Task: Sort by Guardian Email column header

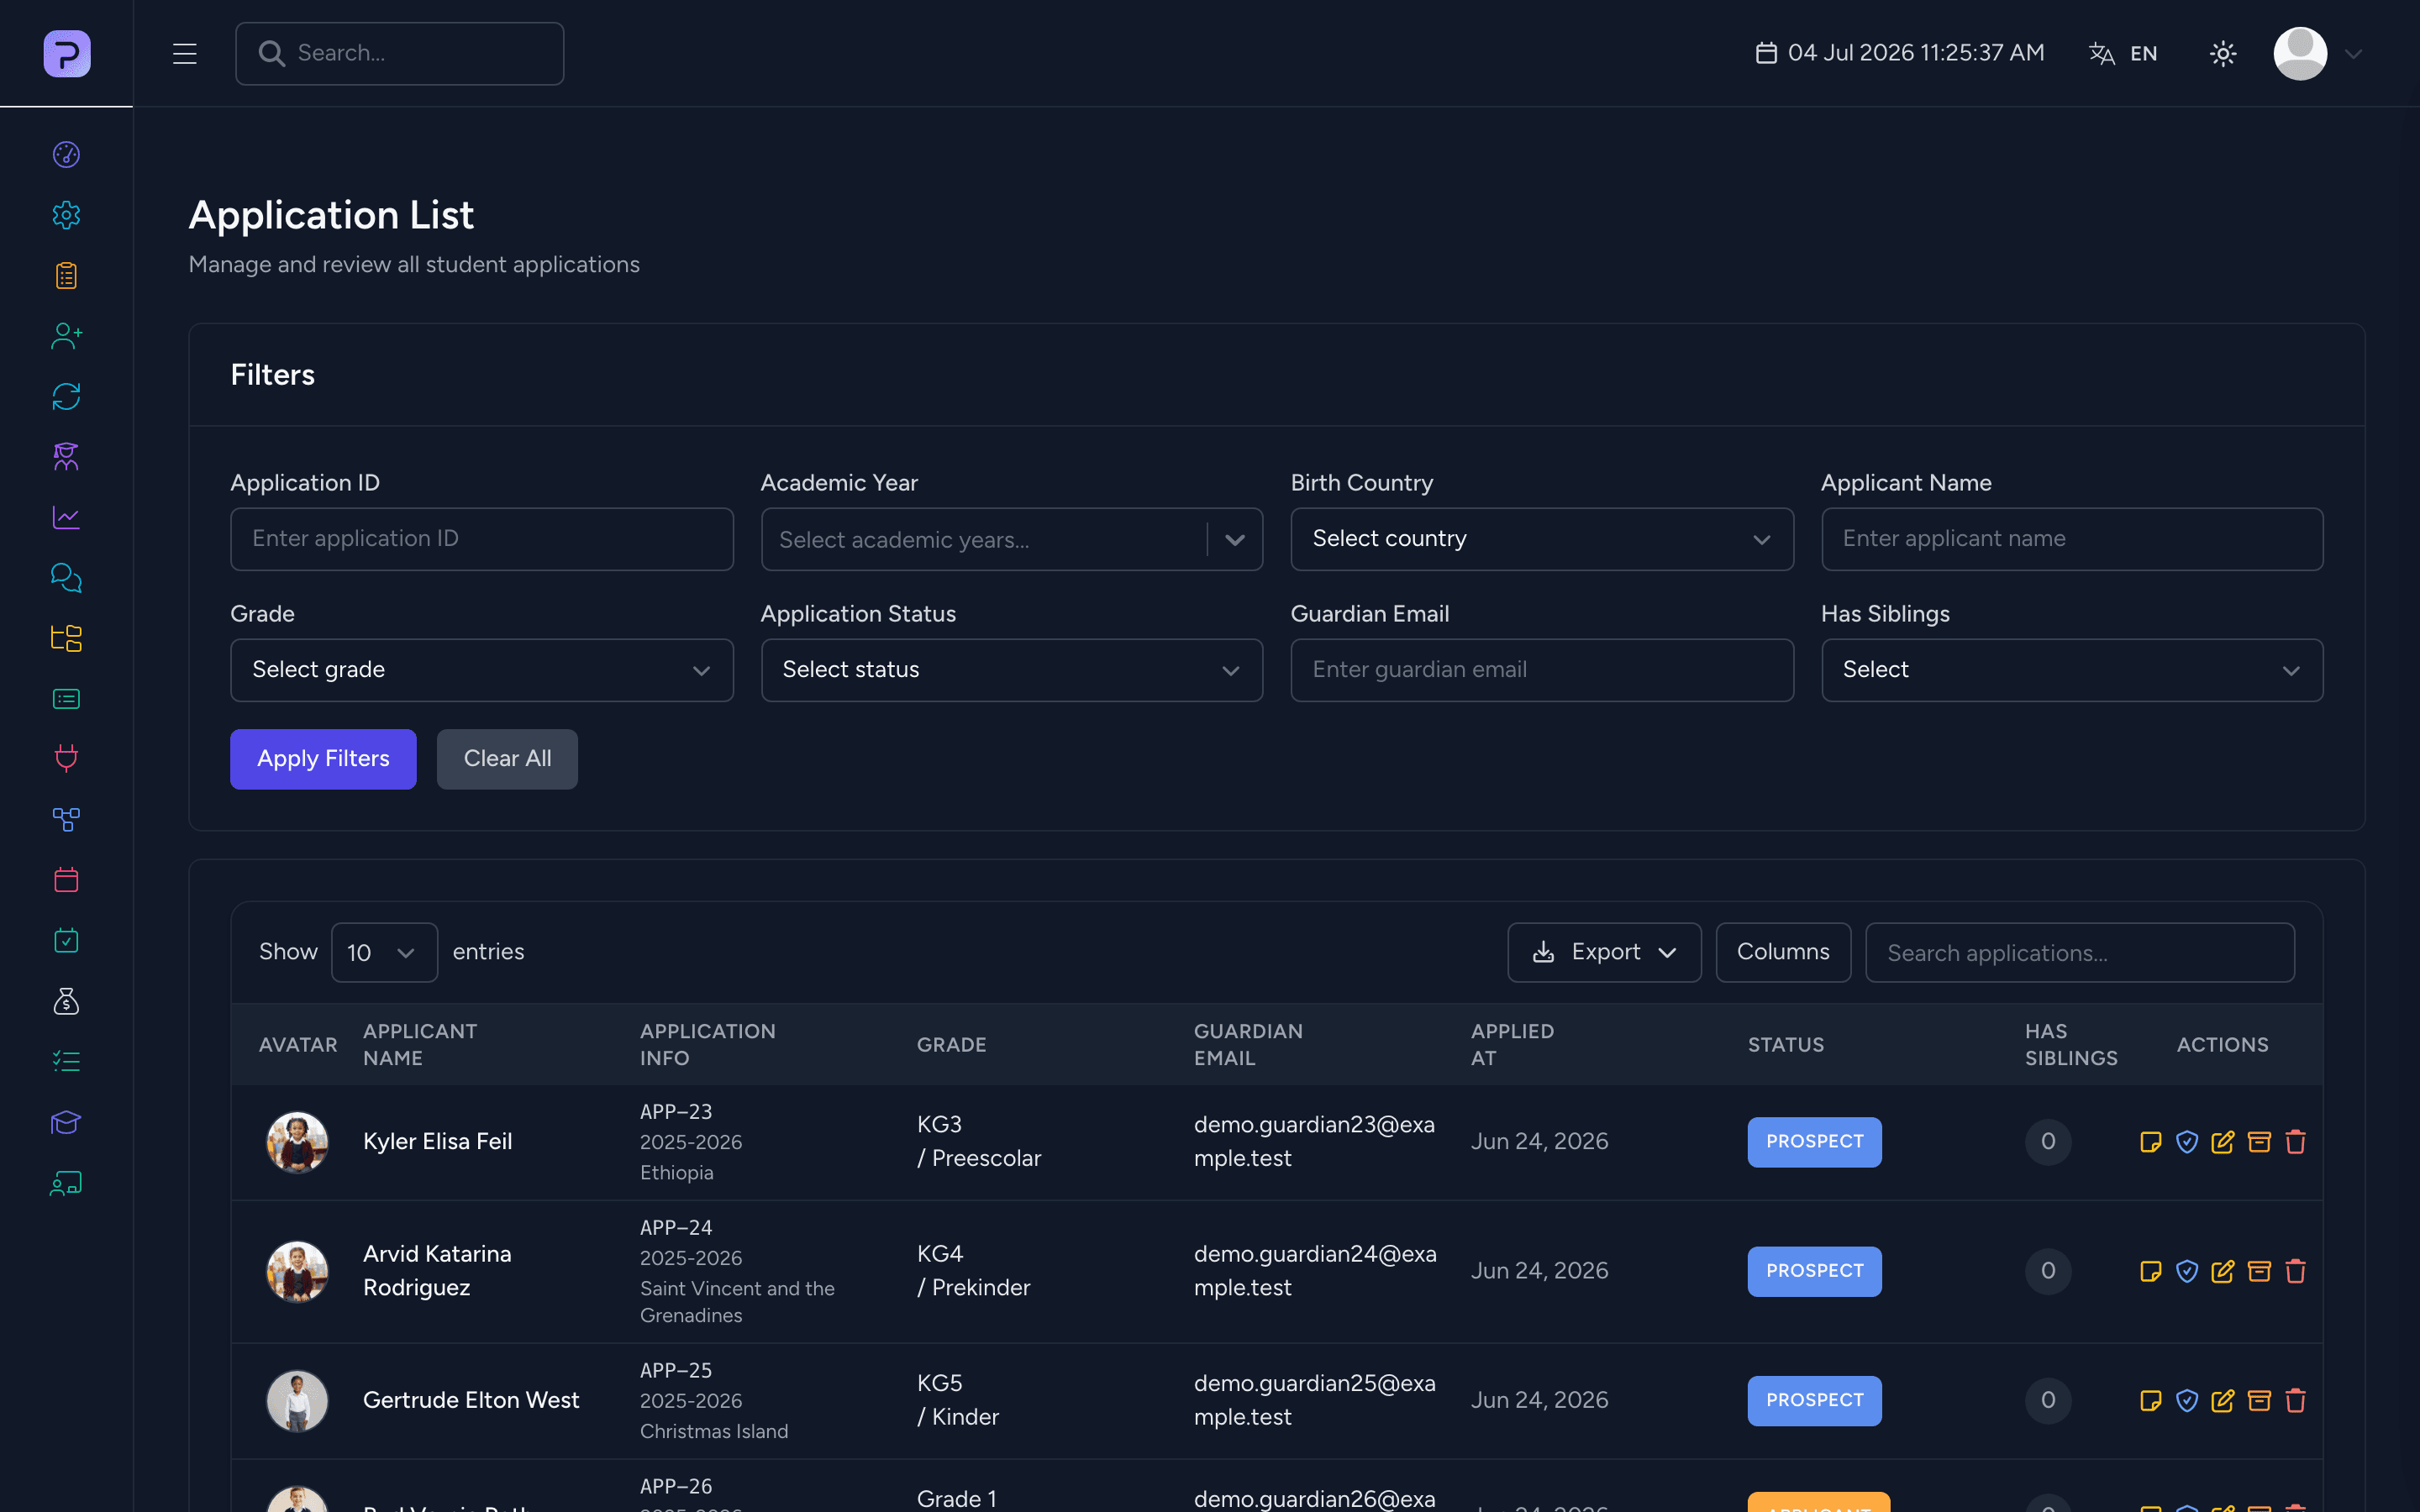Action: 1248,1044
